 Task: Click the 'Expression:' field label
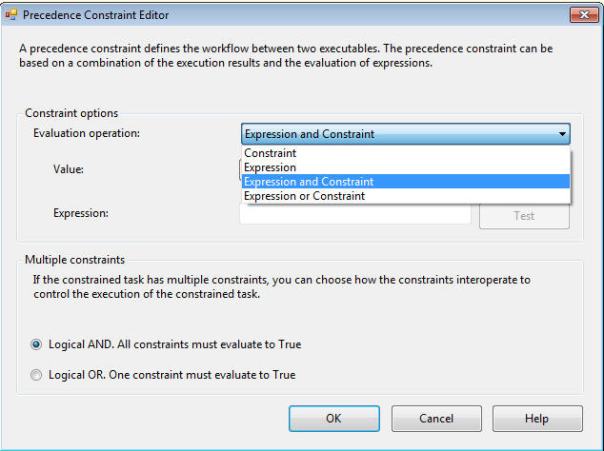81,213
